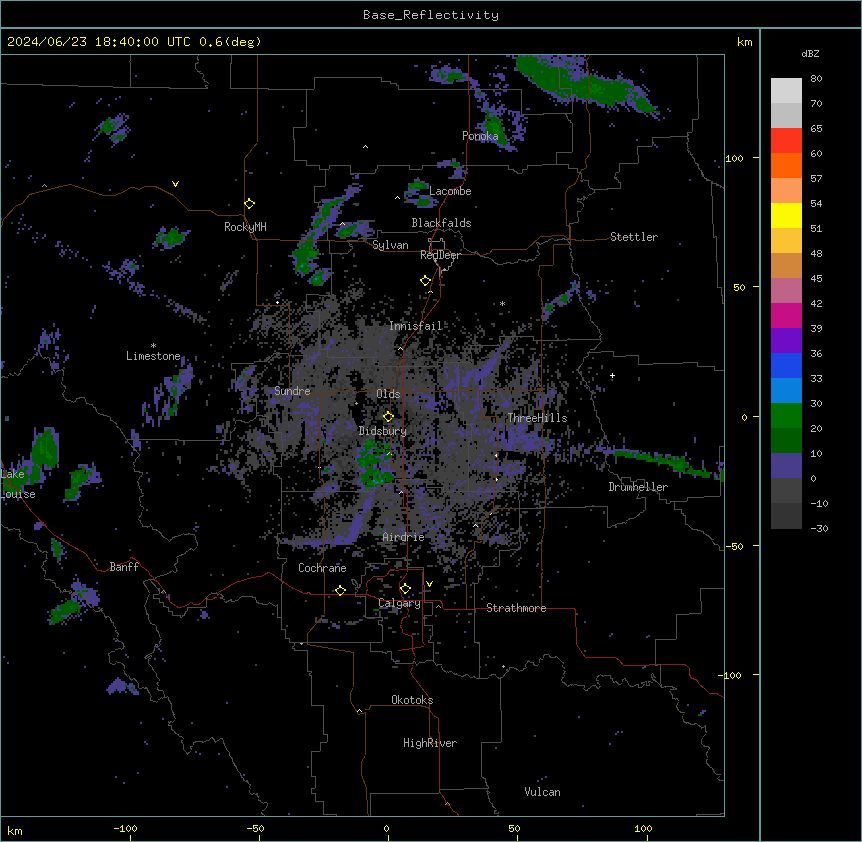The image size is (862, 842).
Task: Select the royal blue swatch in dBZ legend
Action: pos(786,365)
